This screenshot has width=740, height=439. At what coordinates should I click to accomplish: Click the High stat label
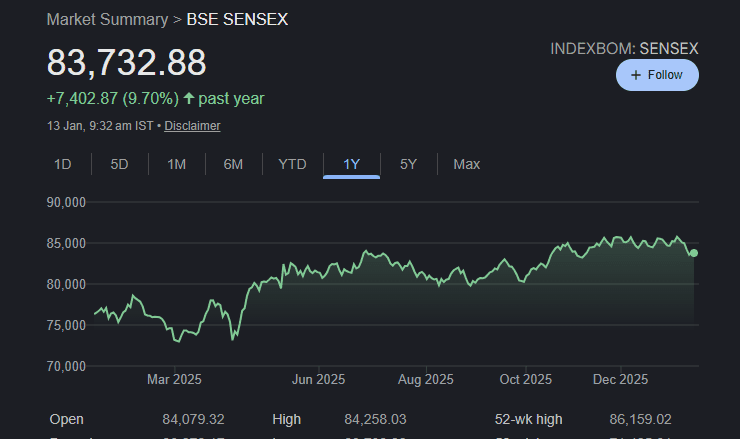[x=286, y=419]
